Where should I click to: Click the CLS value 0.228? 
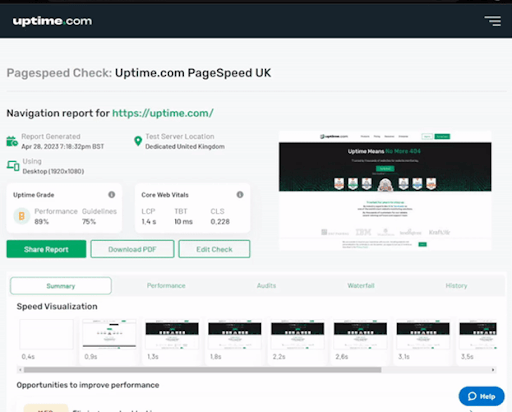pyautogui.click(x=220, y=222)
